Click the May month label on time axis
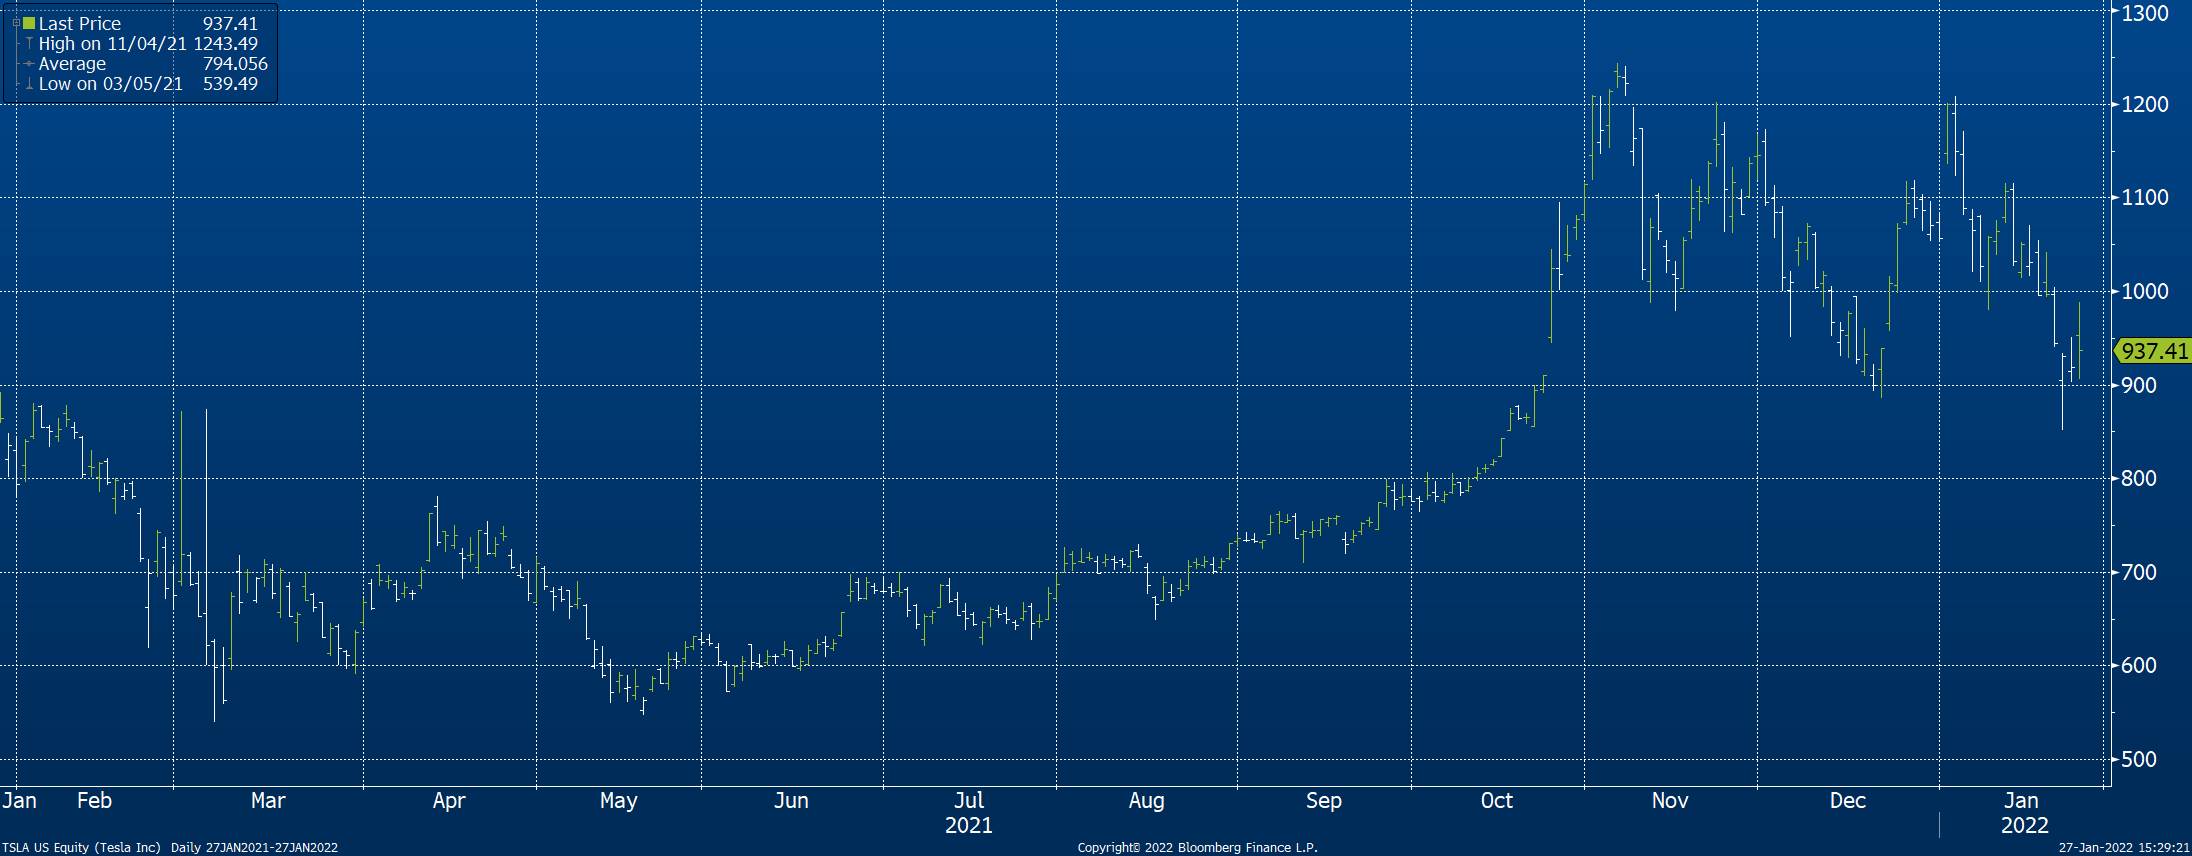 pyautogui.click(x=618, y=801)
